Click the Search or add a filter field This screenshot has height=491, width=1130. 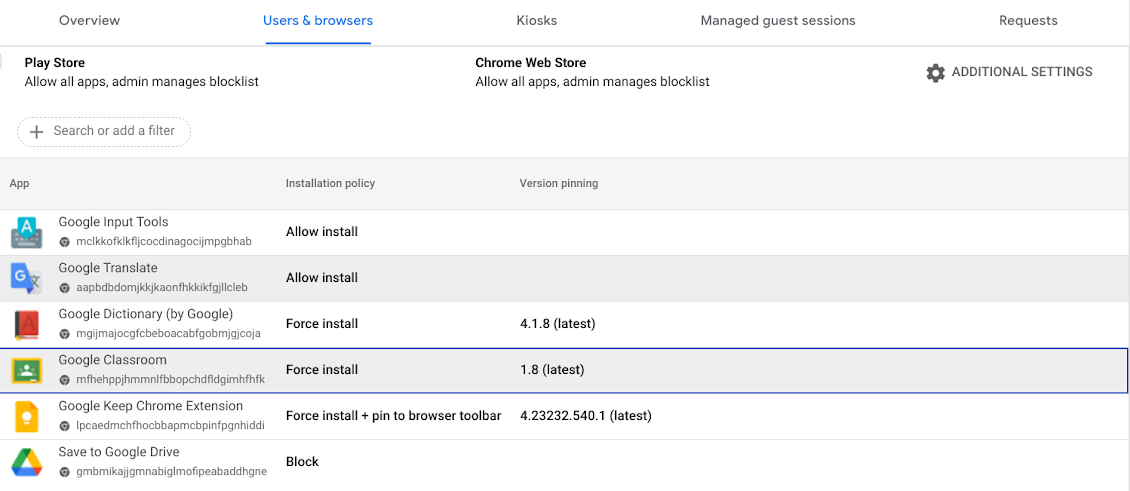pyautogui.click(x=114, y=131)
